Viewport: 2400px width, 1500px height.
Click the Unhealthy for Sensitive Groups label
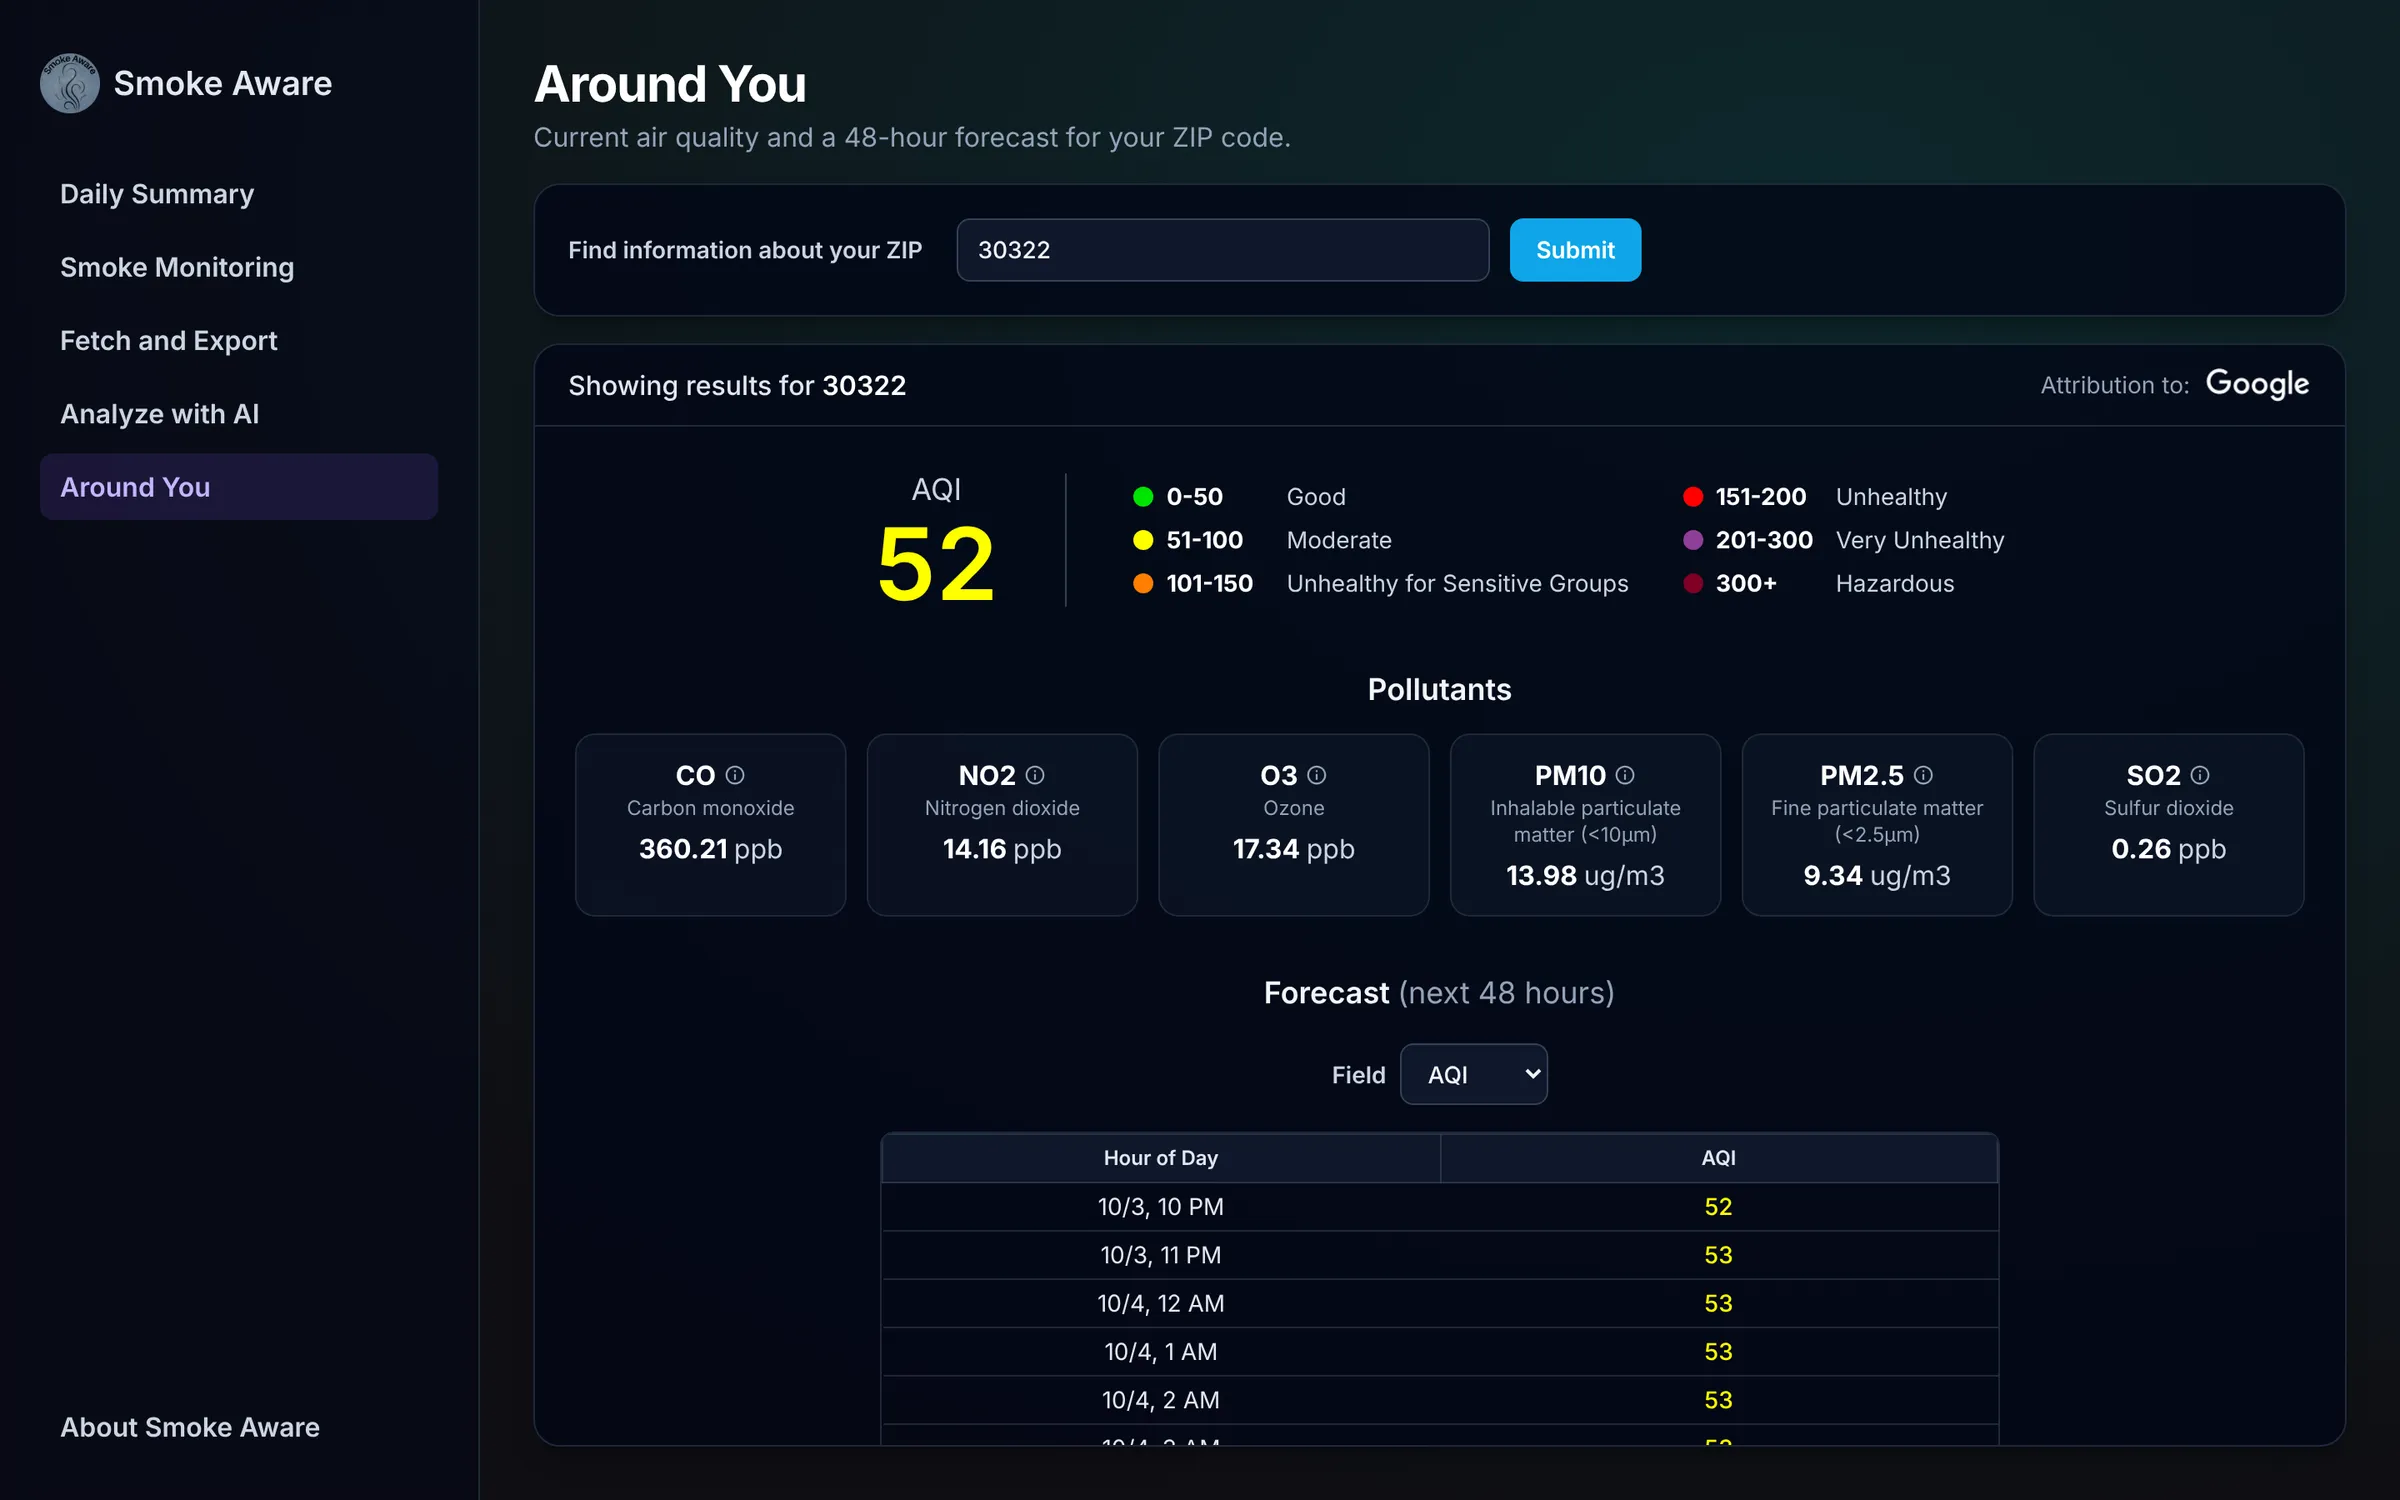[x=1457, y=583]
